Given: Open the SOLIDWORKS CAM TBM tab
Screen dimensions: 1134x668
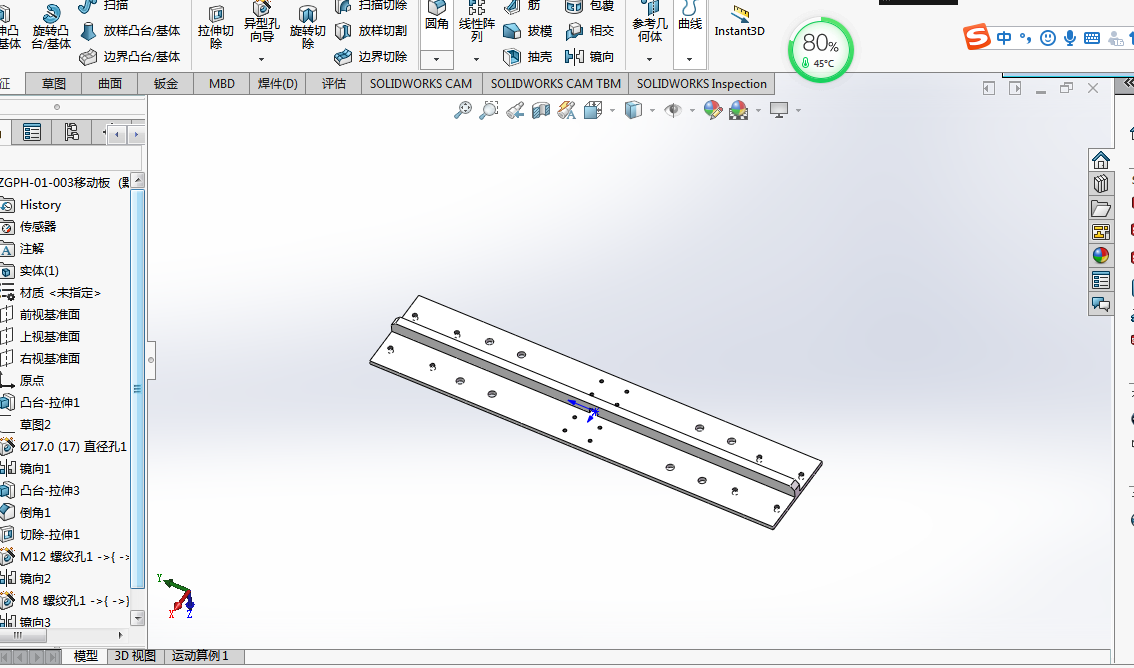Looking at the screenshot, I should click(x=555, y=84).
